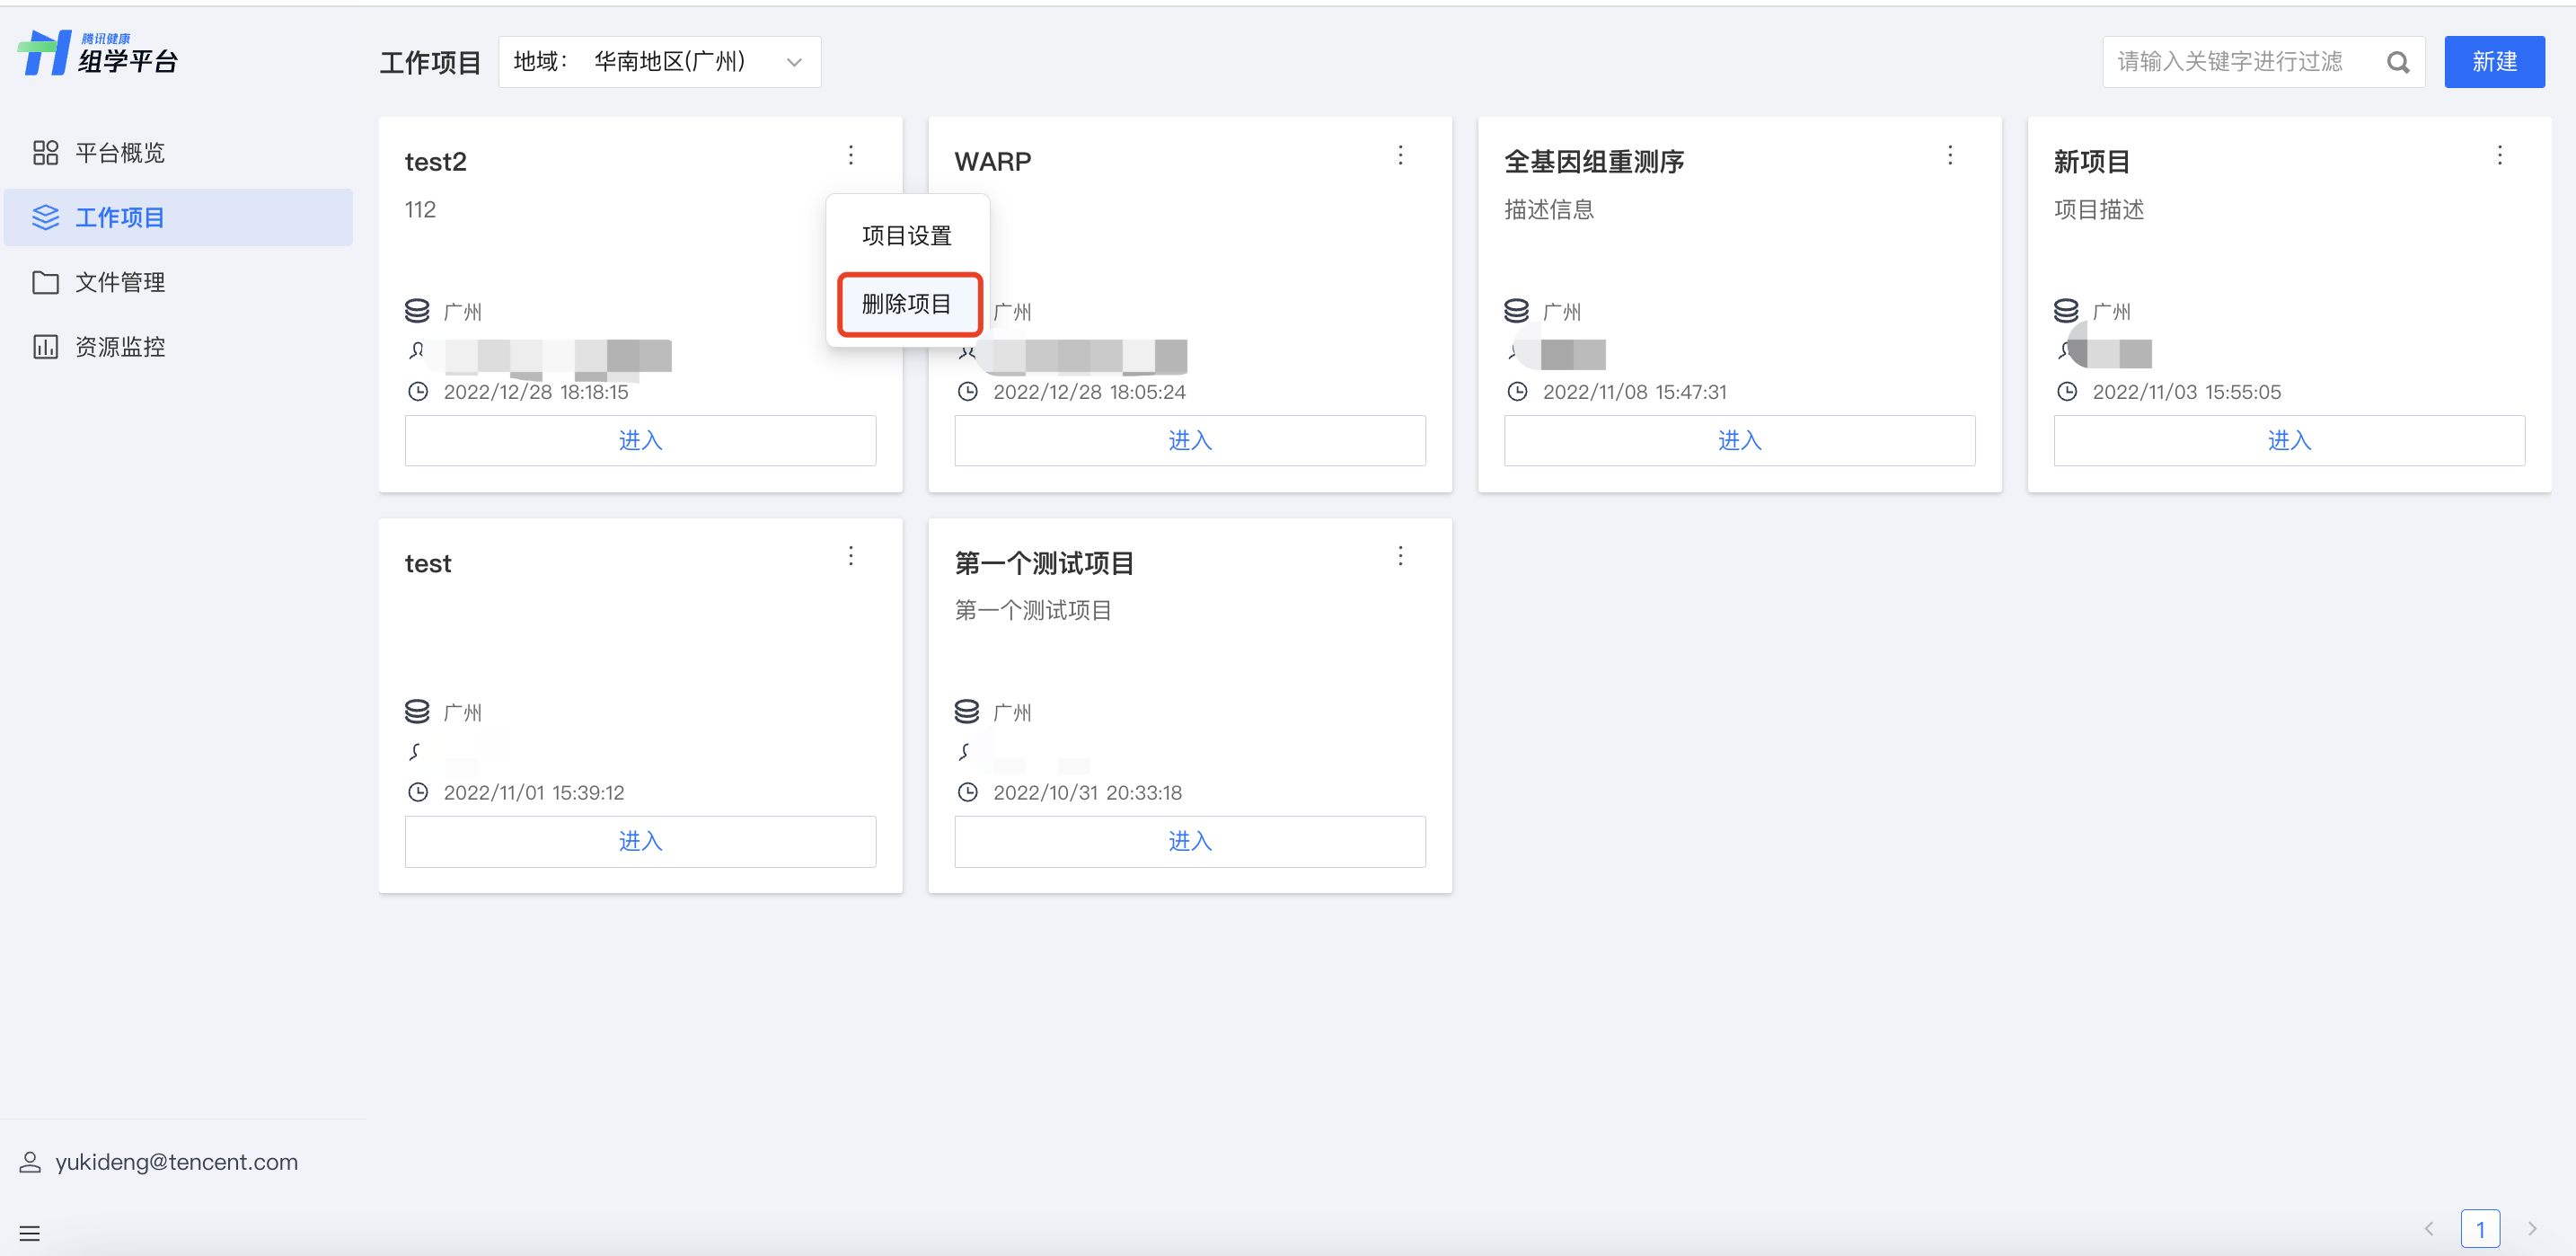
Task: Click the blue 新建 button
Action: [x=2494, y=62]
